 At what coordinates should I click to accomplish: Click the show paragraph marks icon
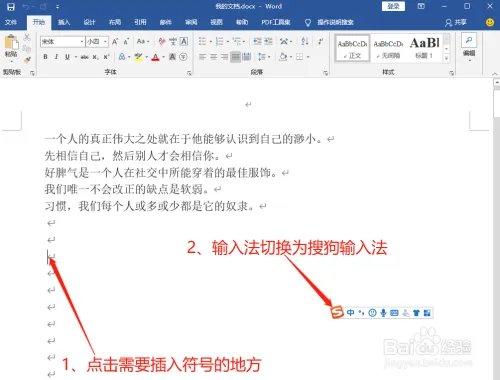320,41
